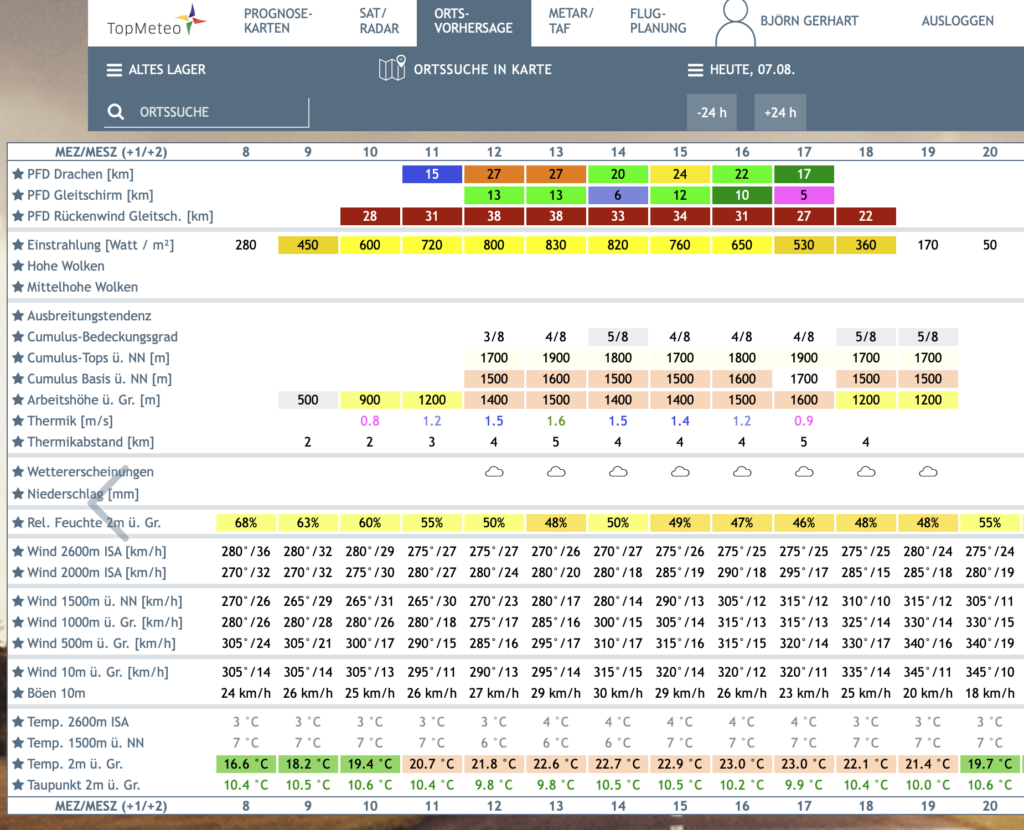This screenshot has height=830, width=1024.
Task: Click into the Ortssuche search field
Action: 206,112
